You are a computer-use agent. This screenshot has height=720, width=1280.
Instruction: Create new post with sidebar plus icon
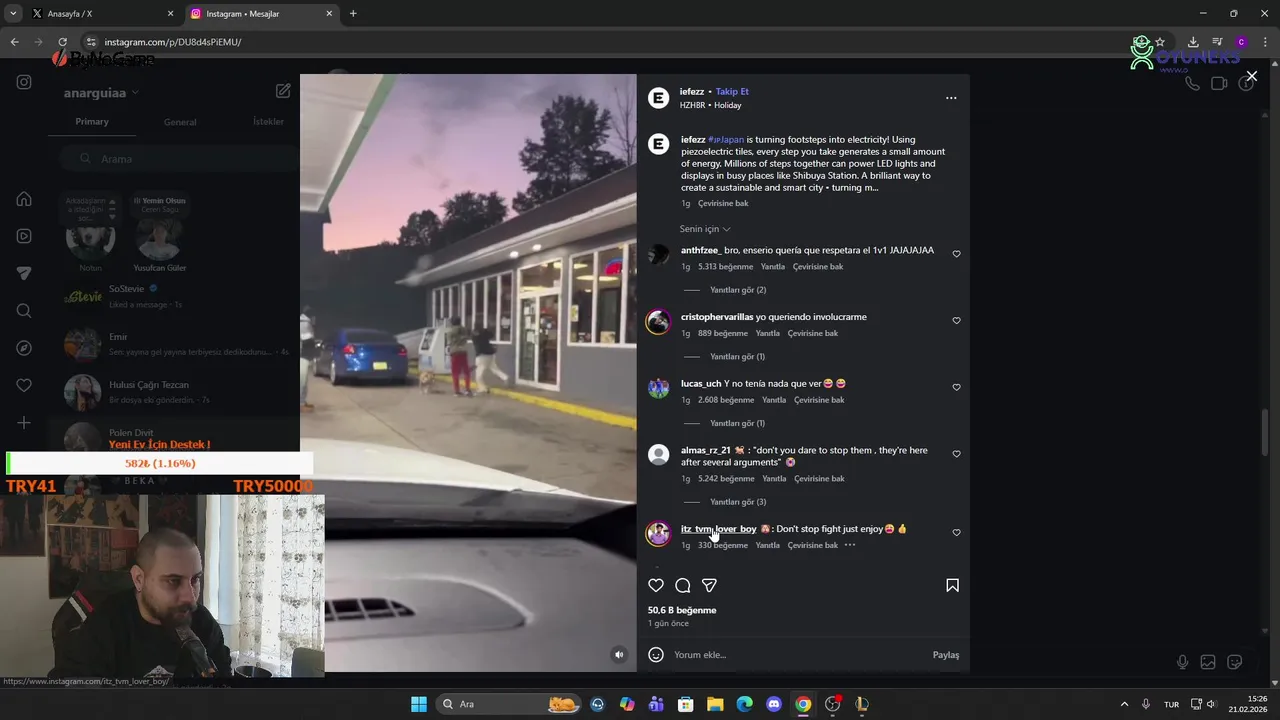pyautogui.click(x=24, y=423)
